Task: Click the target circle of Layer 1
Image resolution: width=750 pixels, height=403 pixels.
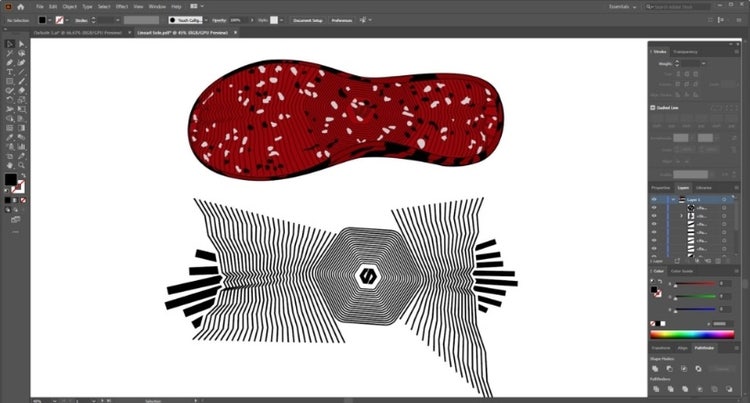Action: click(724, 199)
